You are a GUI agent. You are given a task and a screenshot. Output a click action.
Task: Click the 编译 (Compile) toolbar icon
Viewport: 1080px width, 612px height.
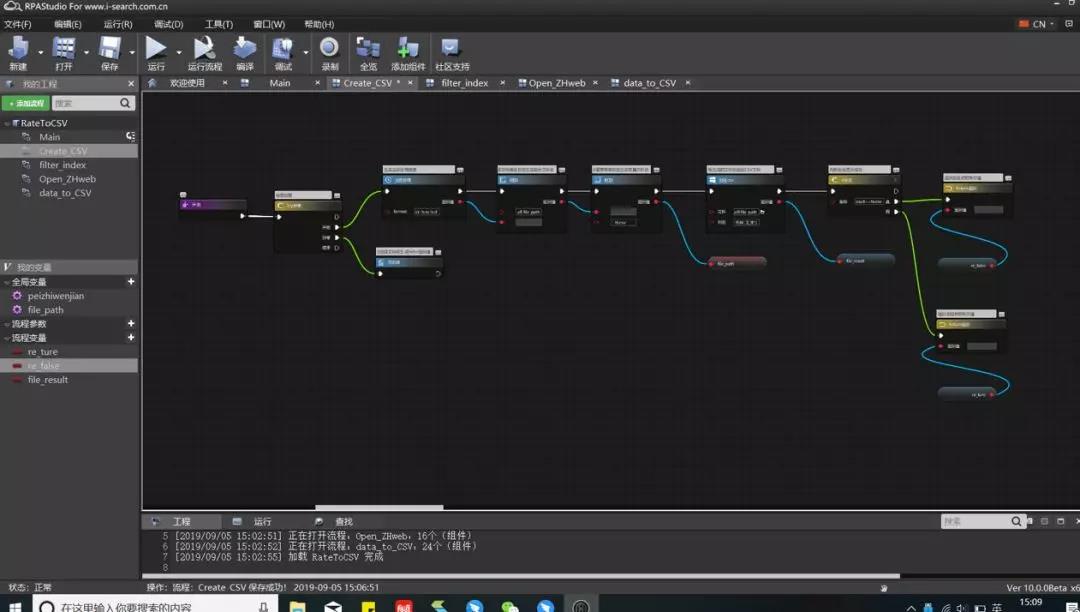[245, 48]
